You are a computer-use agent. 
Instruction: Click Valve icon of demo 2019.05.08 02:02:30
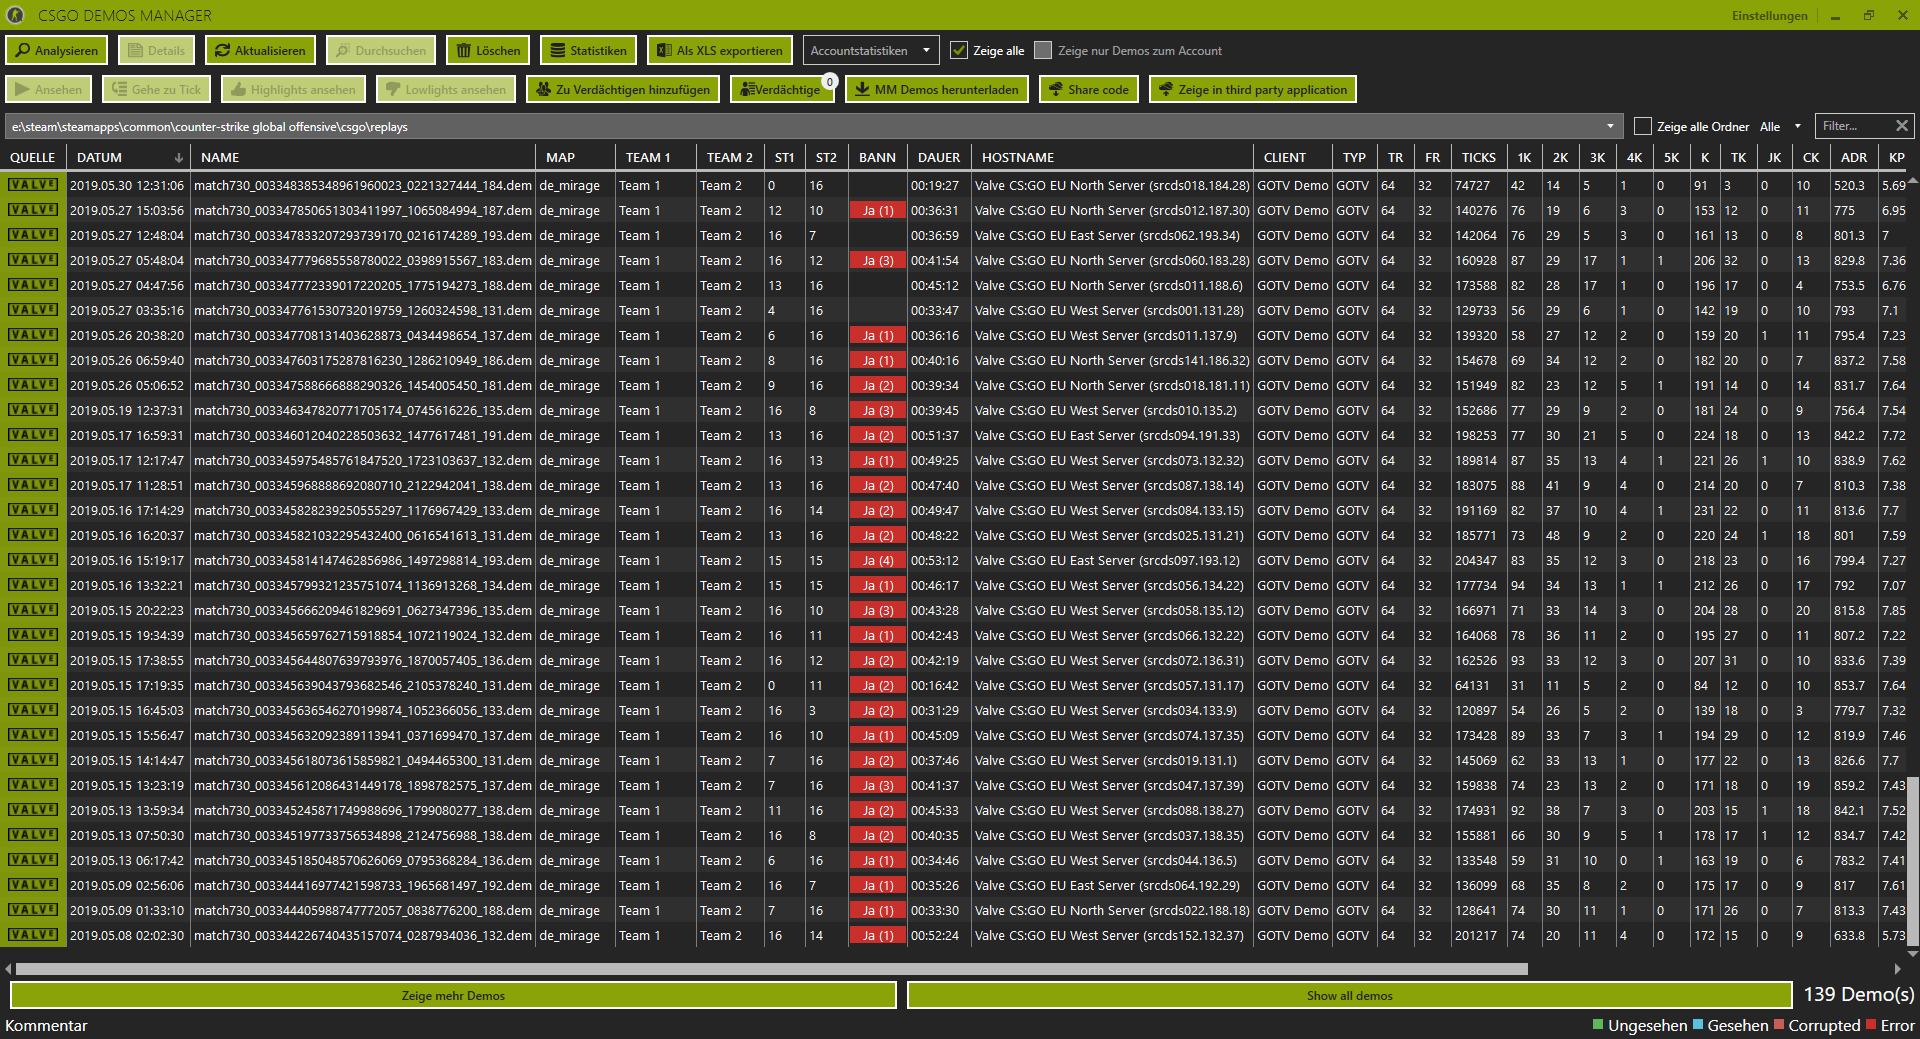click(x=33, y=935)
